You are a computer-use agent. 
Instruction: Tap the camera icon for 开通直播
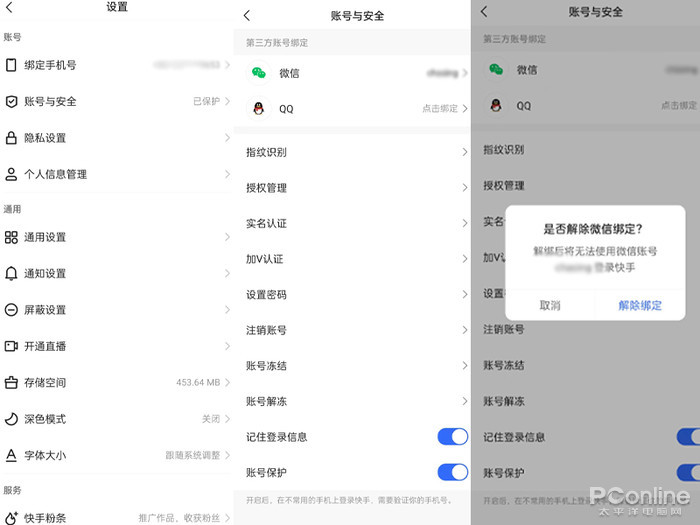tap(11, 346)
